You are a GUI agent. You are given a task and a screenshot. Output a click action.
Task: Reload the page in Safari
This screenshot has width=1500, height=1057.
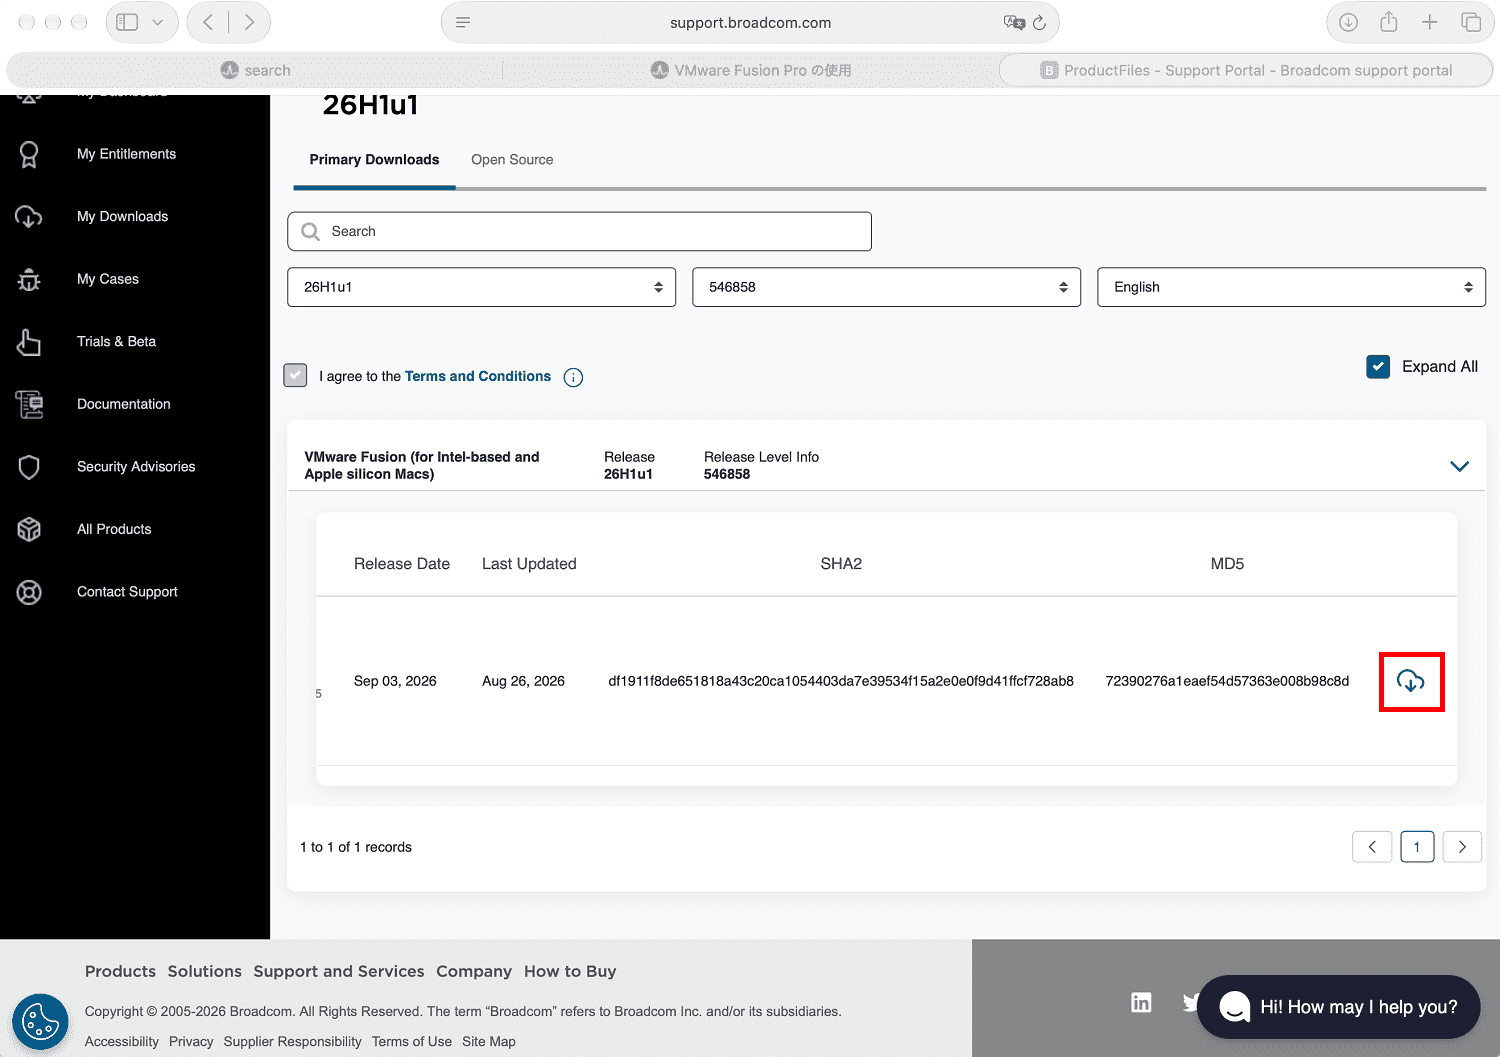[1040, 22]
